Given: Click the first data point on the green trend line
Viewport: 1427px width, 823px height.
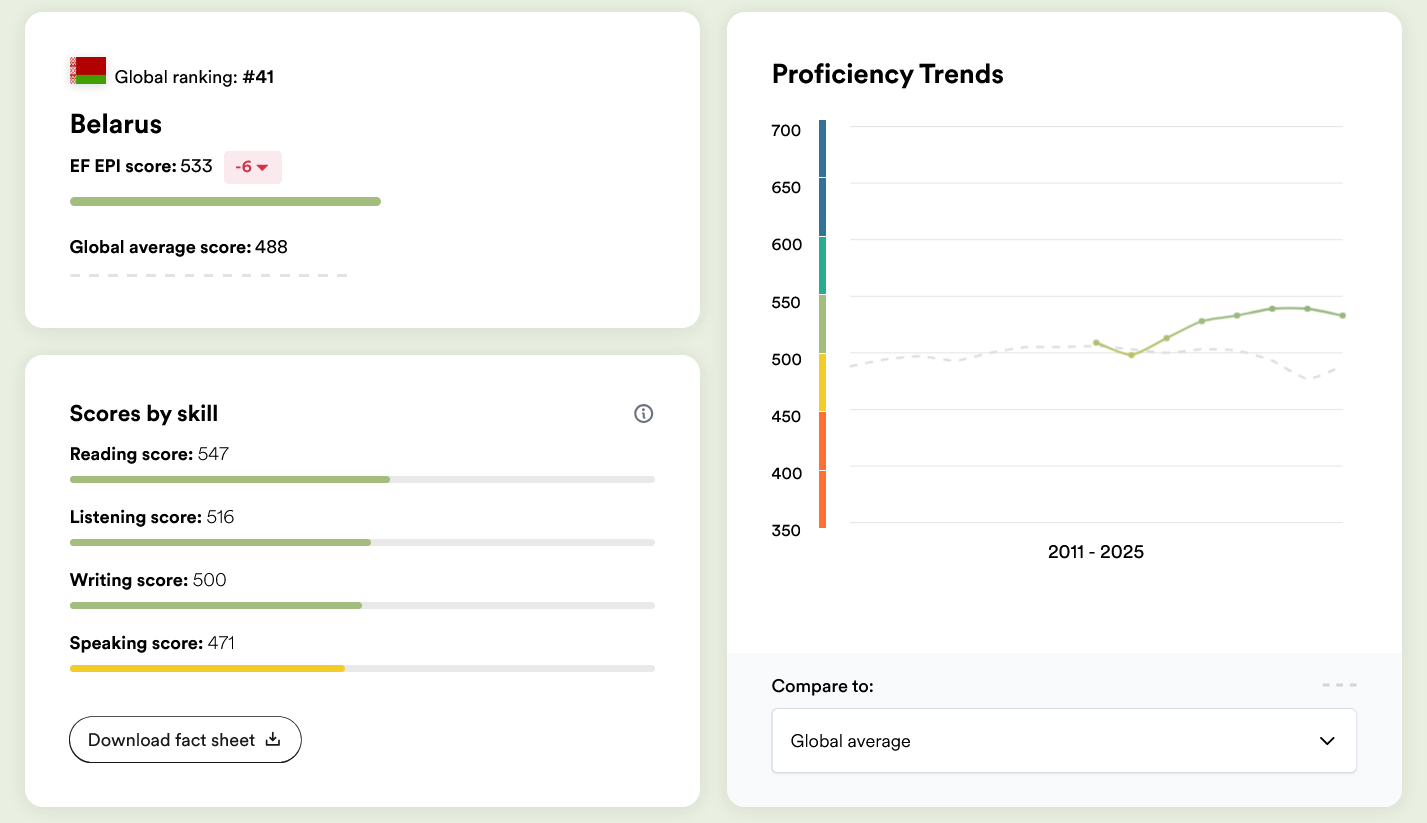Looking at the screenshot, I should [1096, 343].
